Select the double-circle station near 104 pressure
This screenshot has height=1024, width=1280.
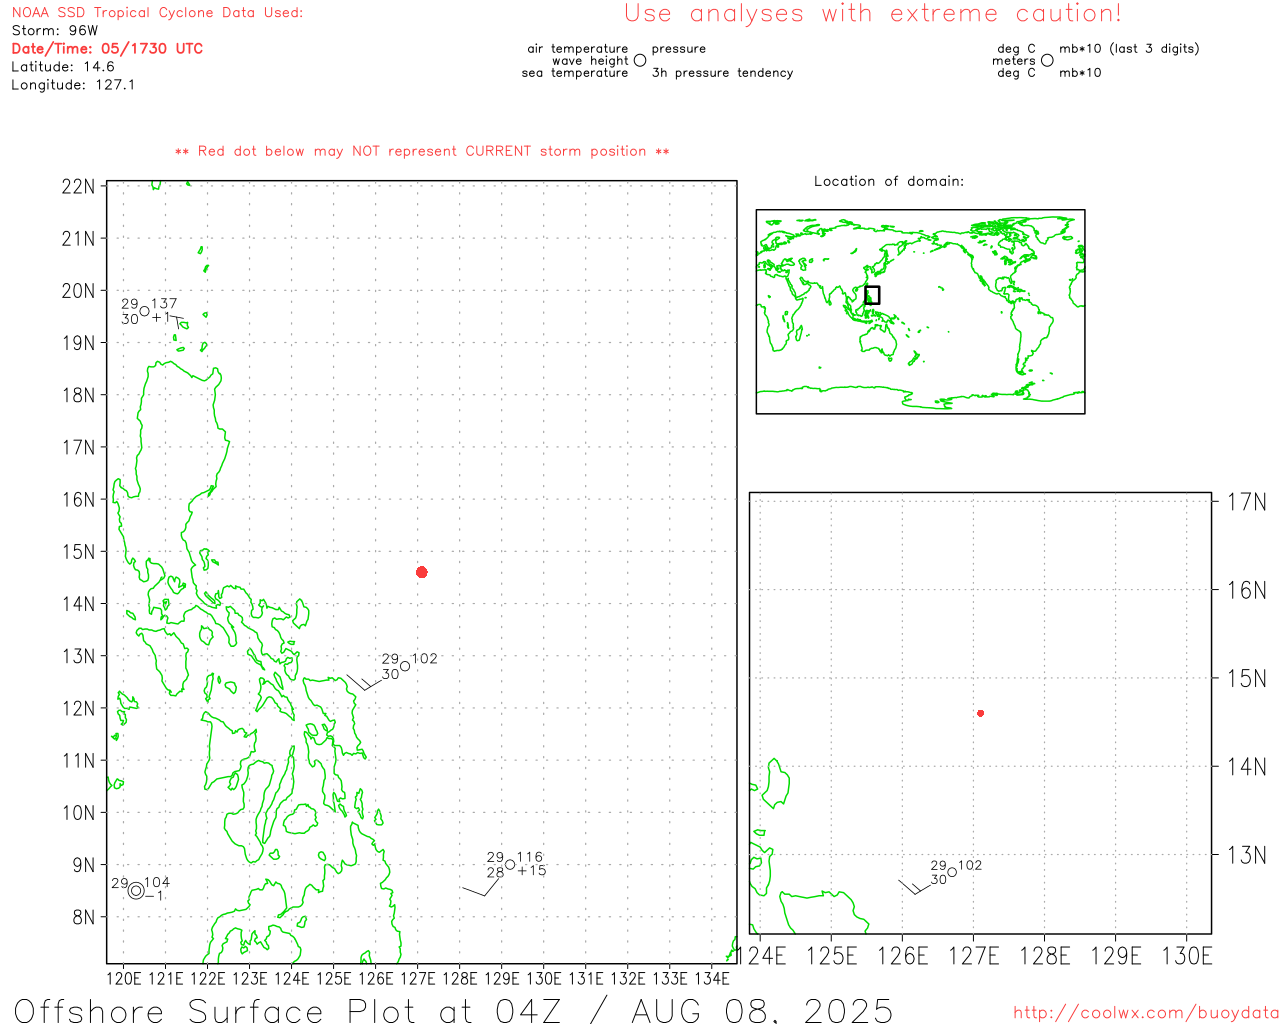click(136, 890)
